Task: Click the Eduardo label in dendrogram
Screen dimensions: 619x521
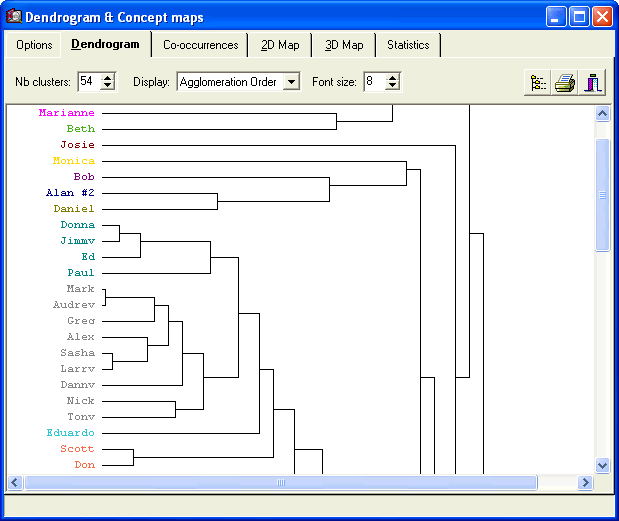Action: coord(70,433)
